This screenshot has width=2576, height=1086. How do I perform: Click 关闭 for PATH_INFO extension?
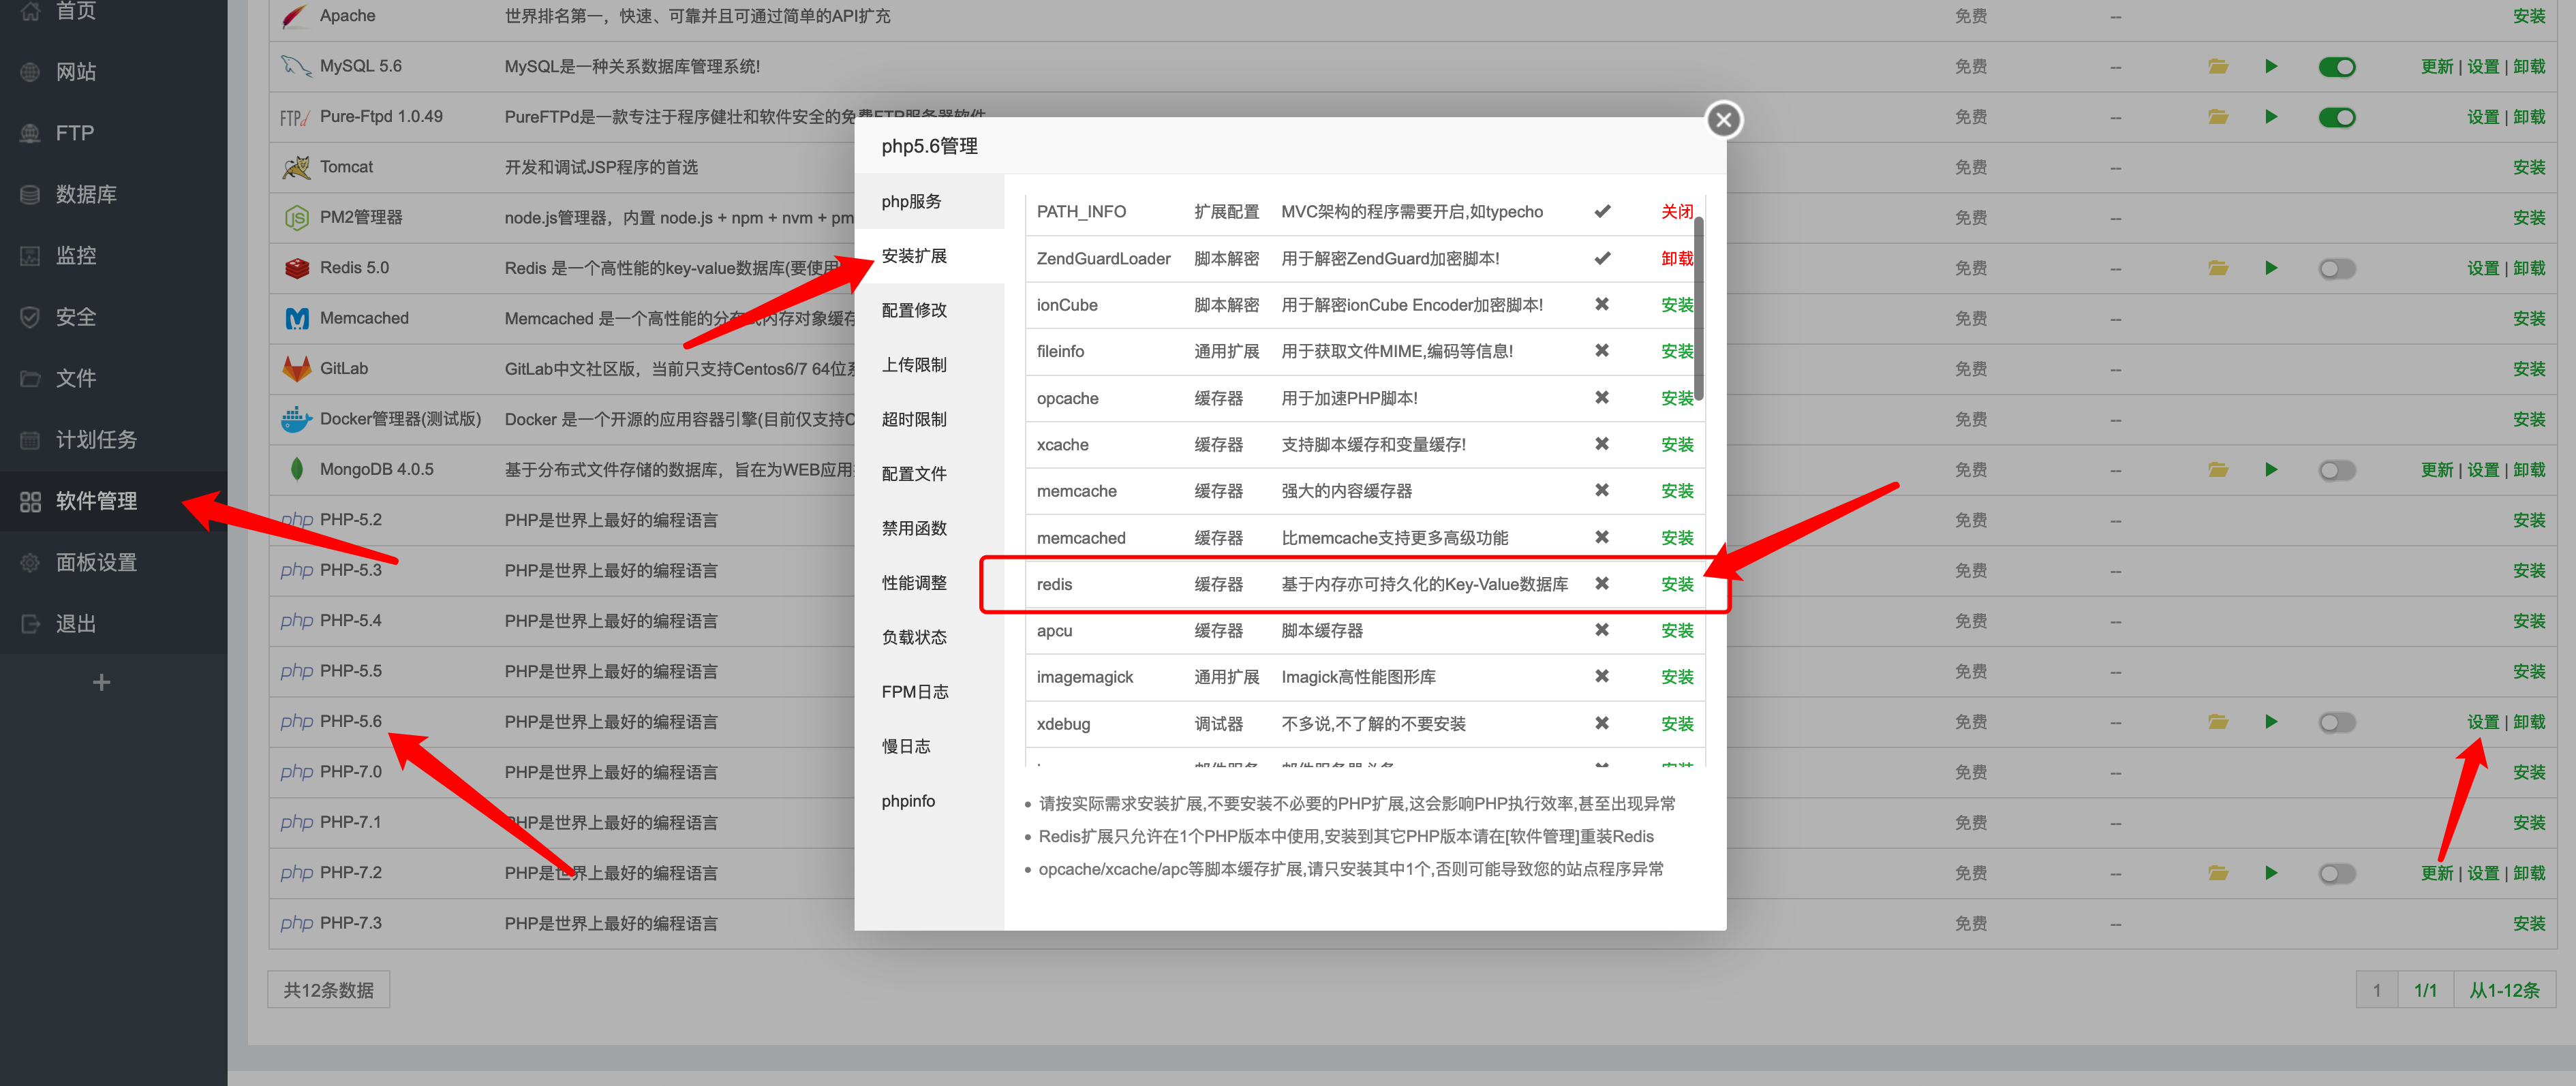(1677, 212)
